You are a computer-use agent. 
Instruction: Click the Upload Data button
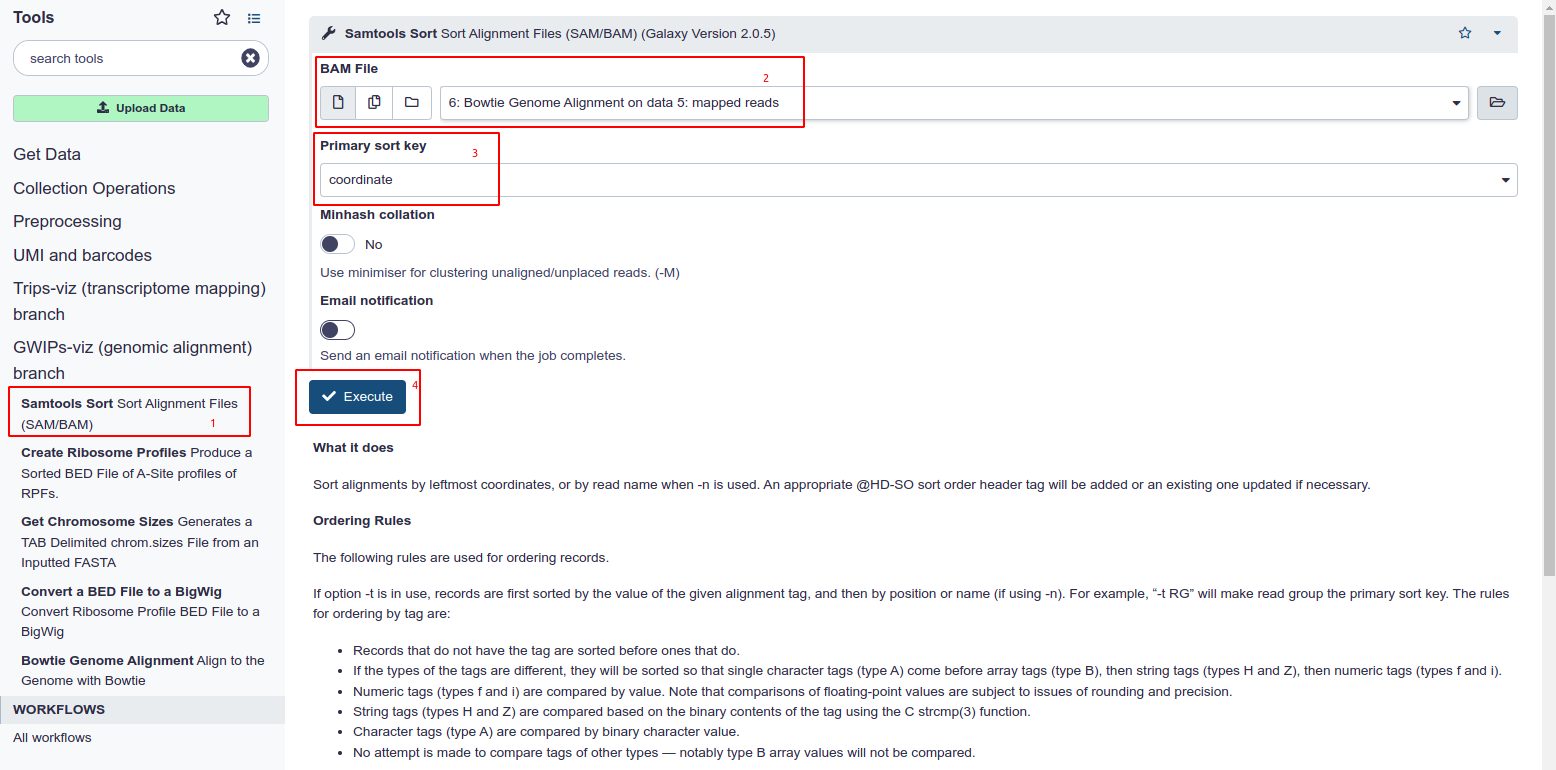tap(141, 108)
